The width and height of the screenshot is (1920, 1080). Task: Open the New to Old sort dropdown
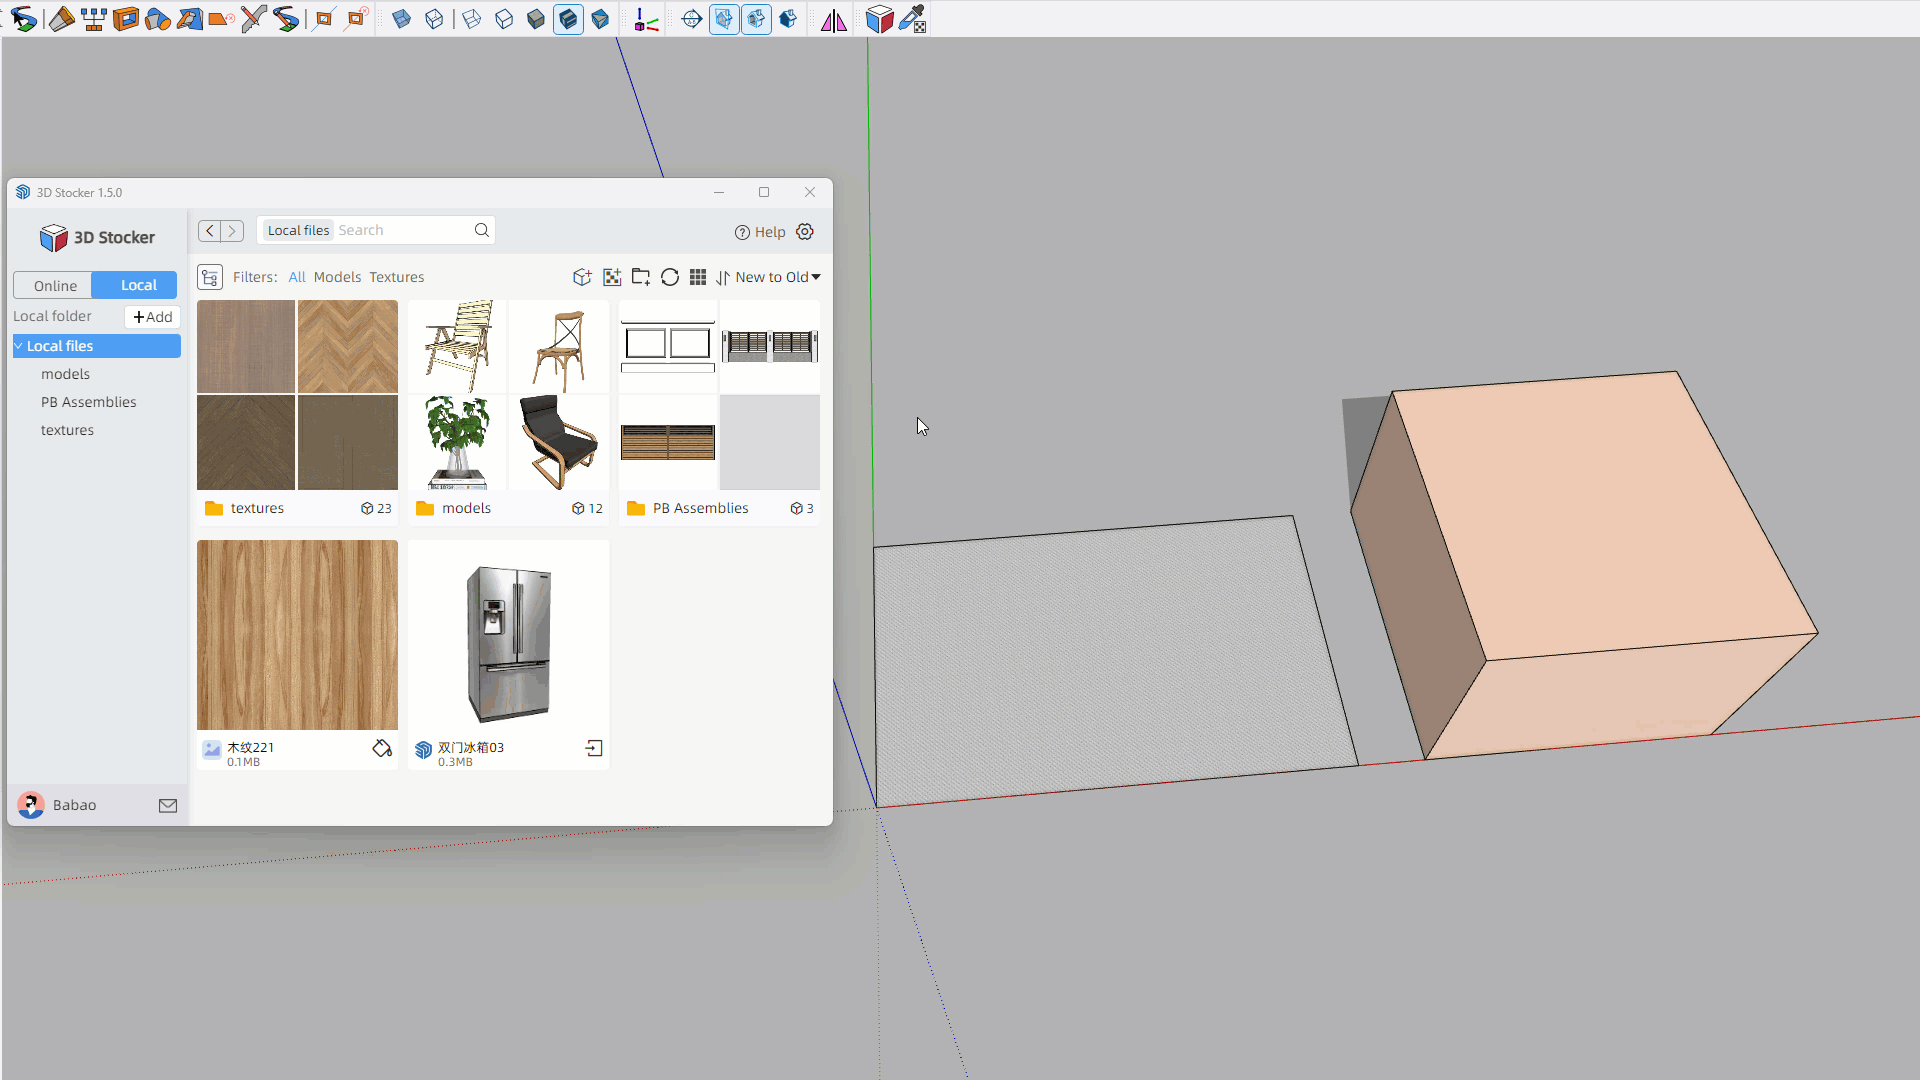[777, 277]
